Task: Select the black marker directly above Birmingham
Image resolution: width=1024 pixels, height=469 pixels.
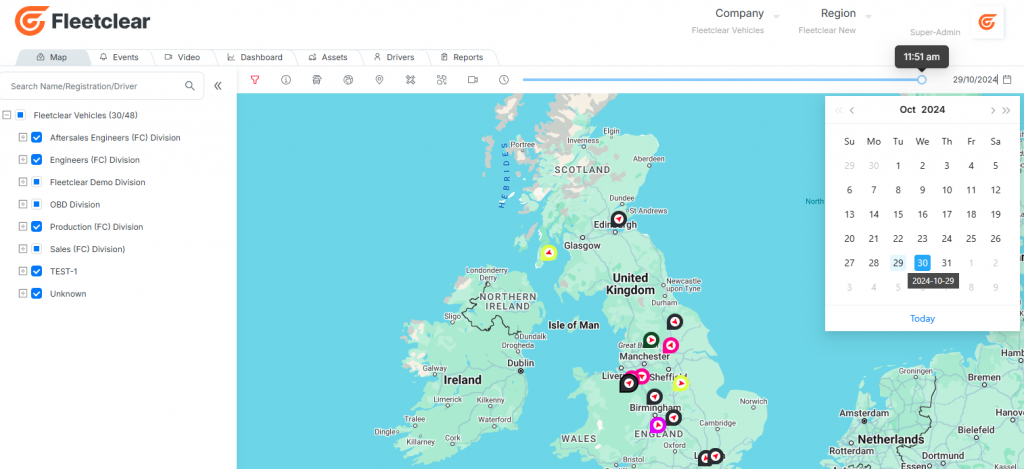Action: coord(654,396)
